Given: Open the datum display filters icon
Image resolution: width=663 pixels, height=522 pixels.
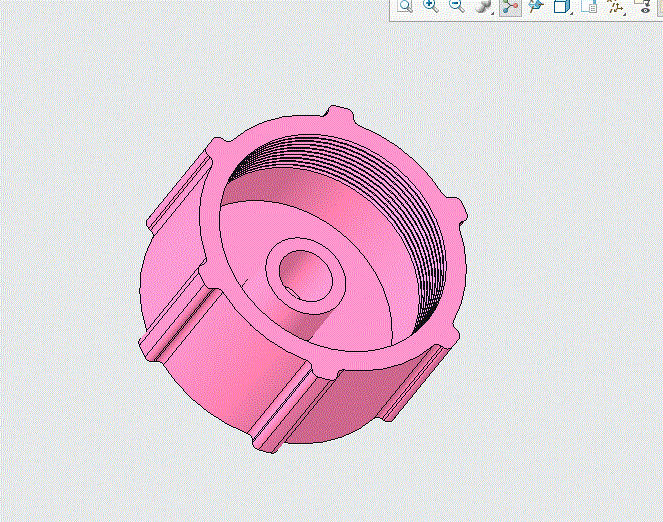Looking at the screenshot, I should point(616,7).
